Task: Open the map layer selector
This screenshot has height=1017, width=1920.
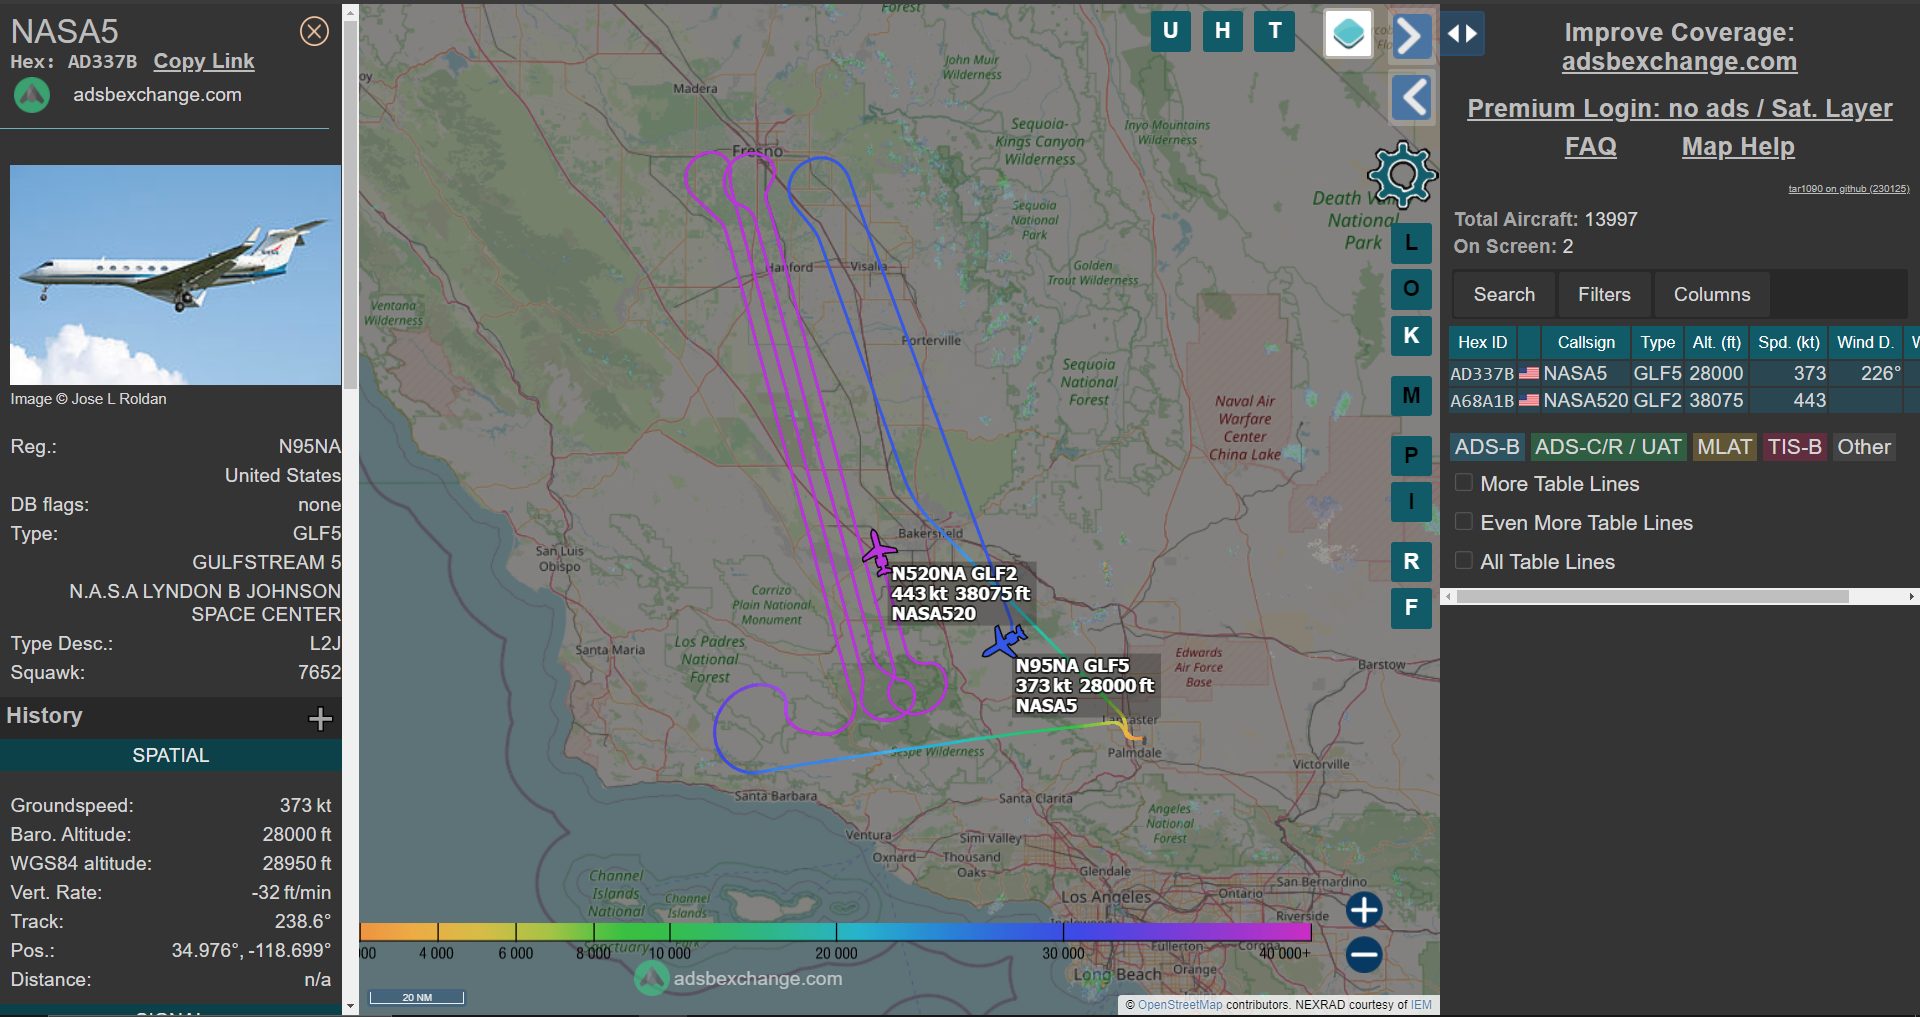Action: point(1348,34)
